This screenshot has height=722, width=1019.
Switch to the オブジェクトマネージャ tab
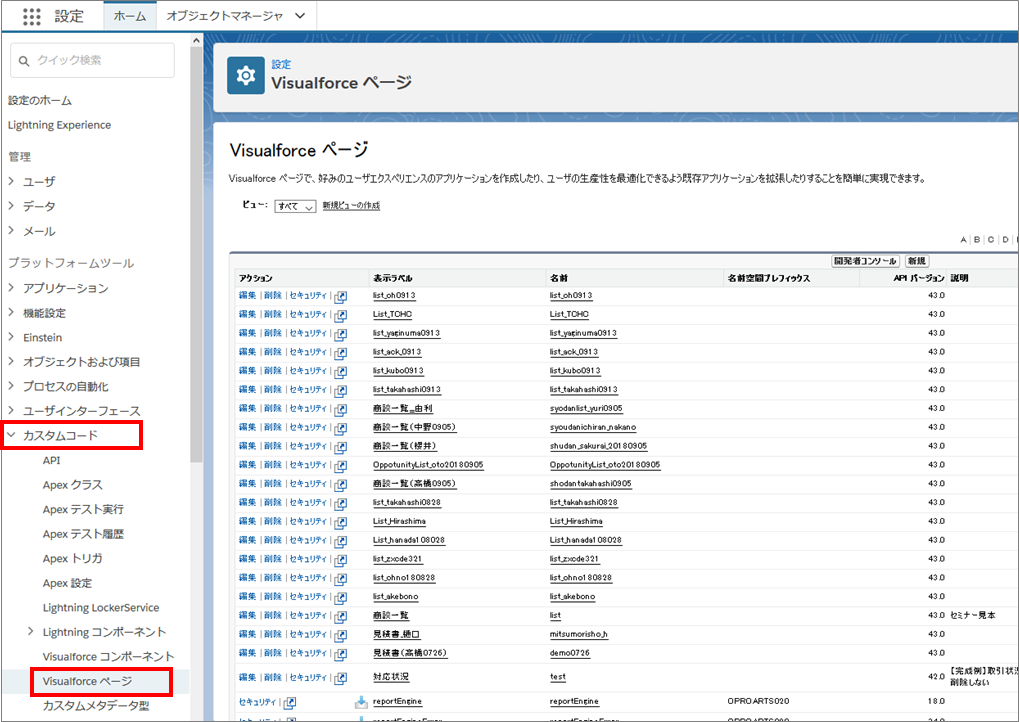point(223,16)
